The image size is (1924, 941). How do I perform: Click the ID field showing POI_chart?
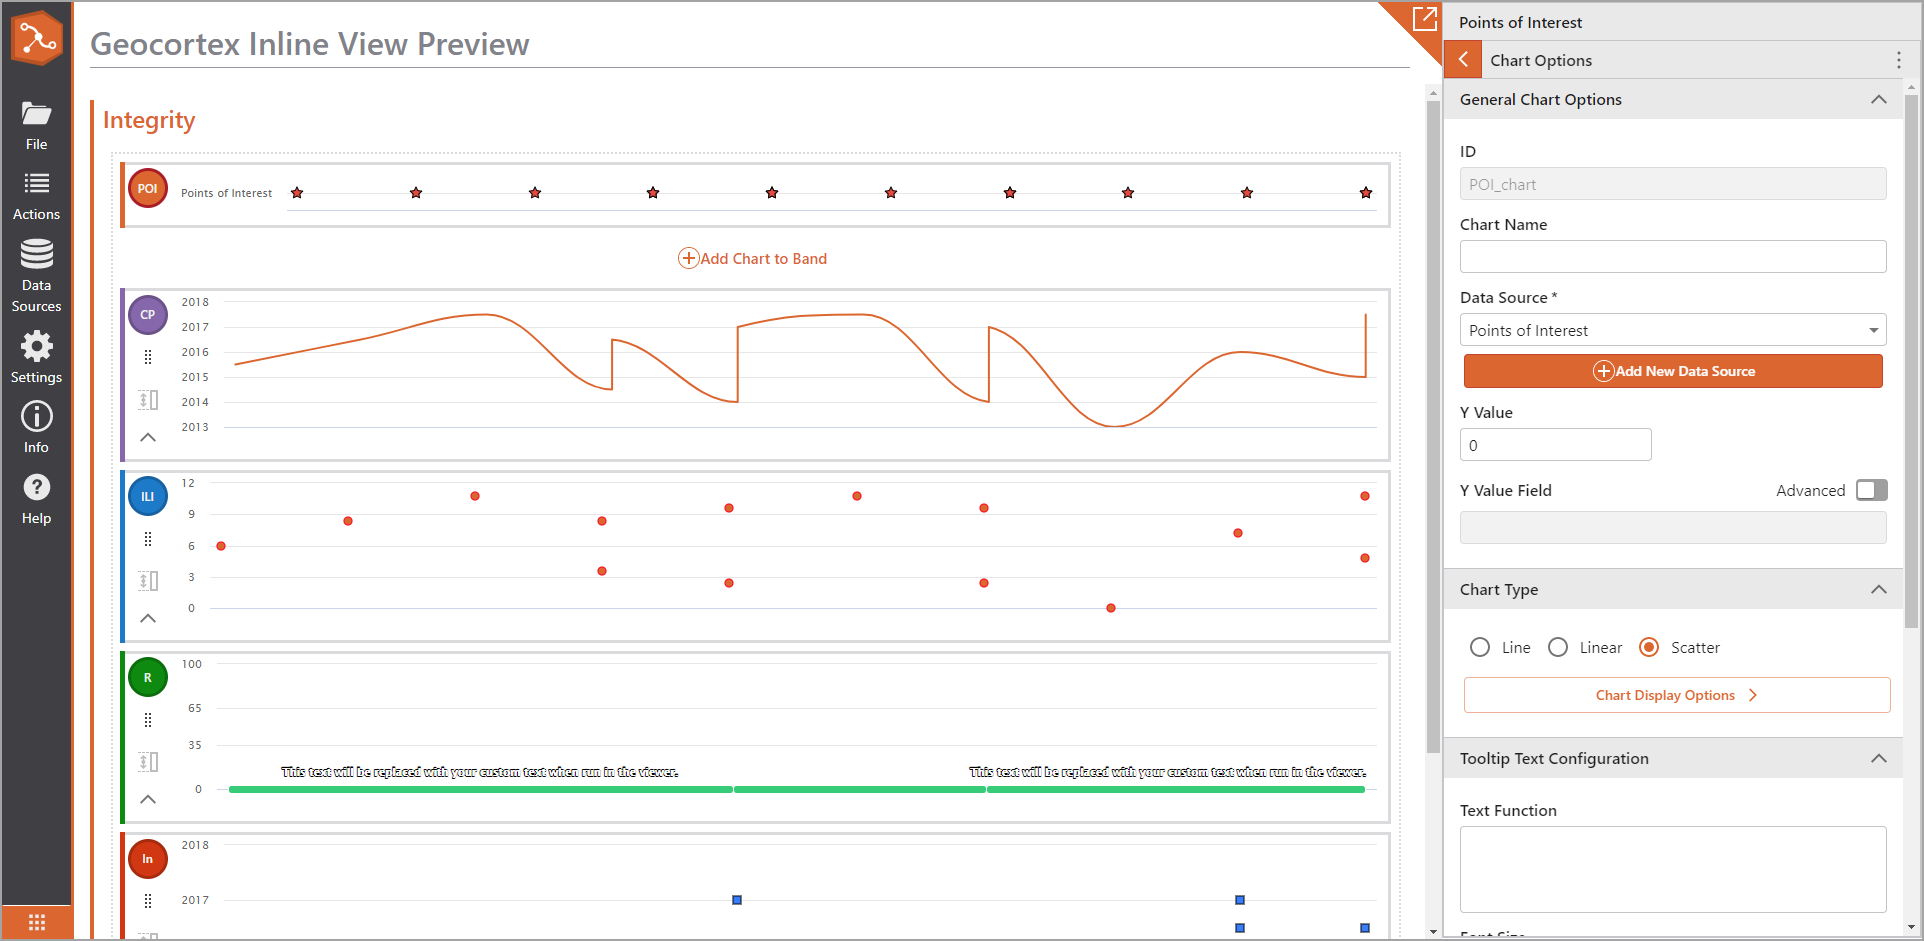1673,184
